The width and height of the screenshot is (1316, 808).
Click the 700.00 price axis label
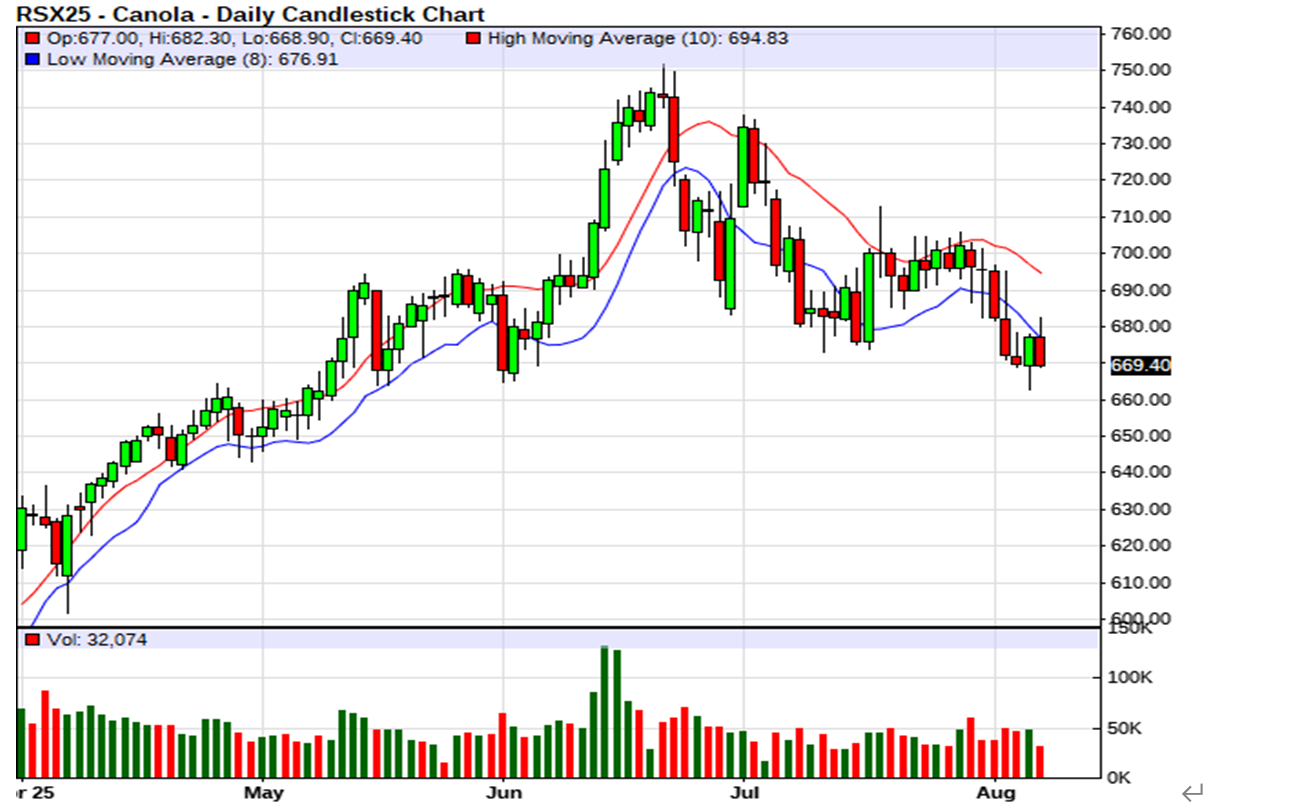point(1141,253)
